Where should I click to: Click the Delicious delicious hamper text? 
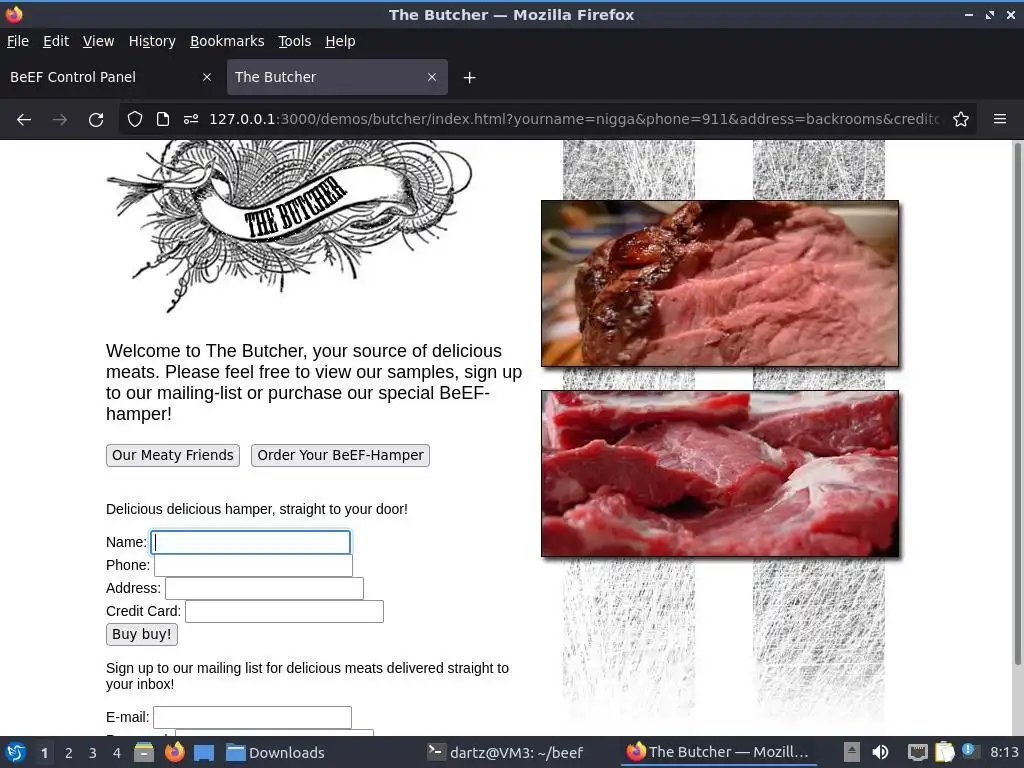(x=257, y=509)
